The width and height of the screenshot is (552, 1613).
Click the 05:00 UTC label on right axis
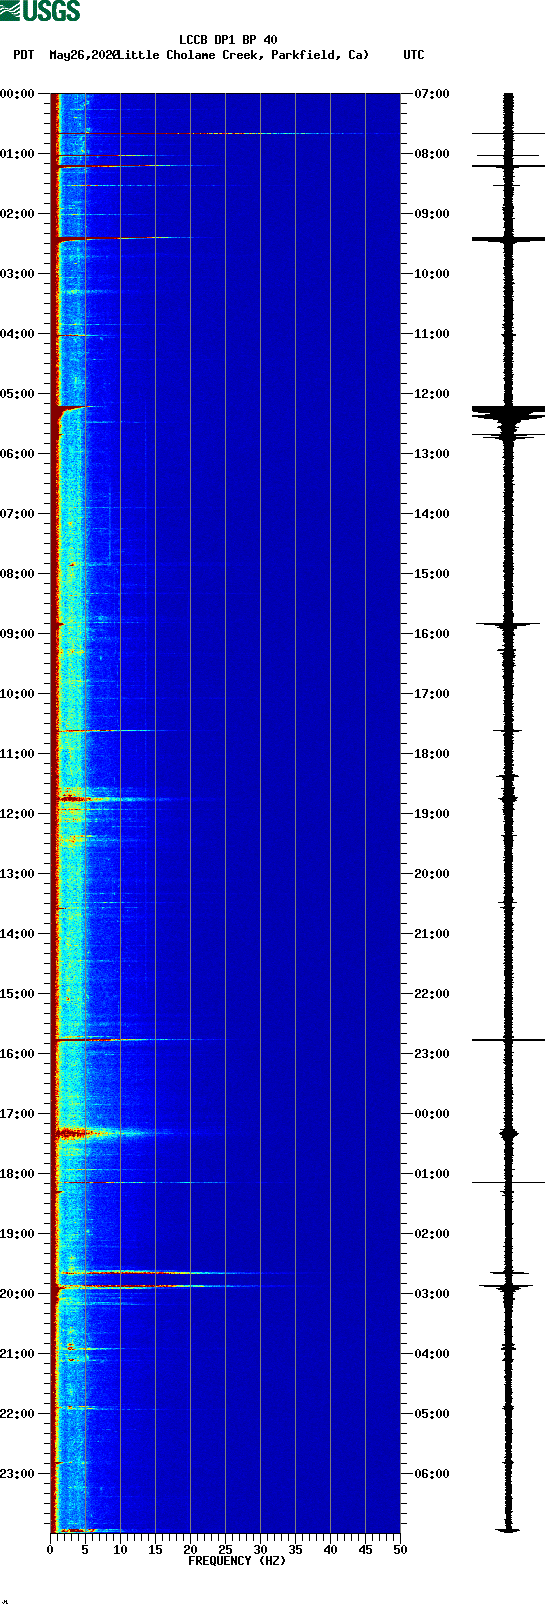point(432,1414)
